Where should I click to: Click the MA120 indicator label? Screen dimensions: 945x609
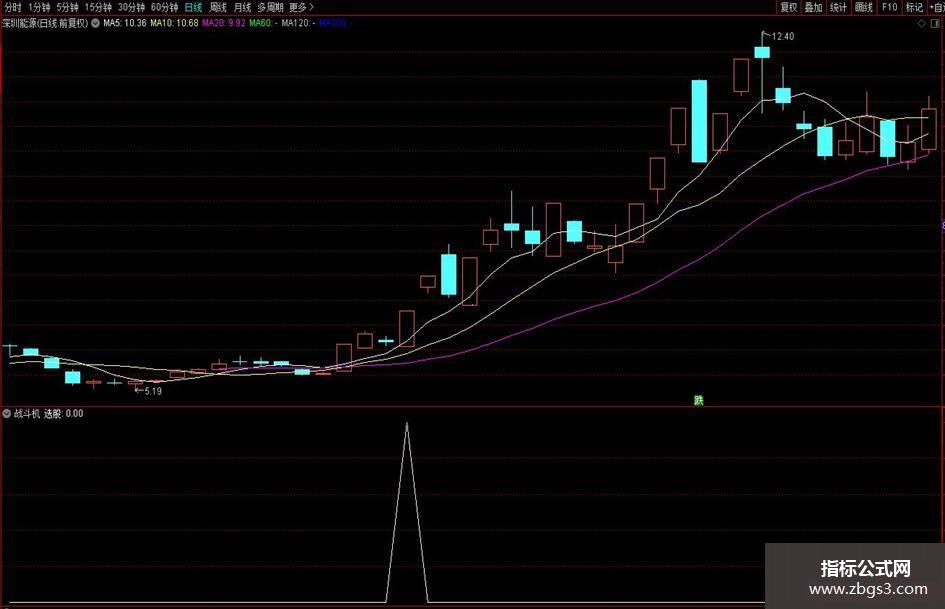[x=298, y=23]
